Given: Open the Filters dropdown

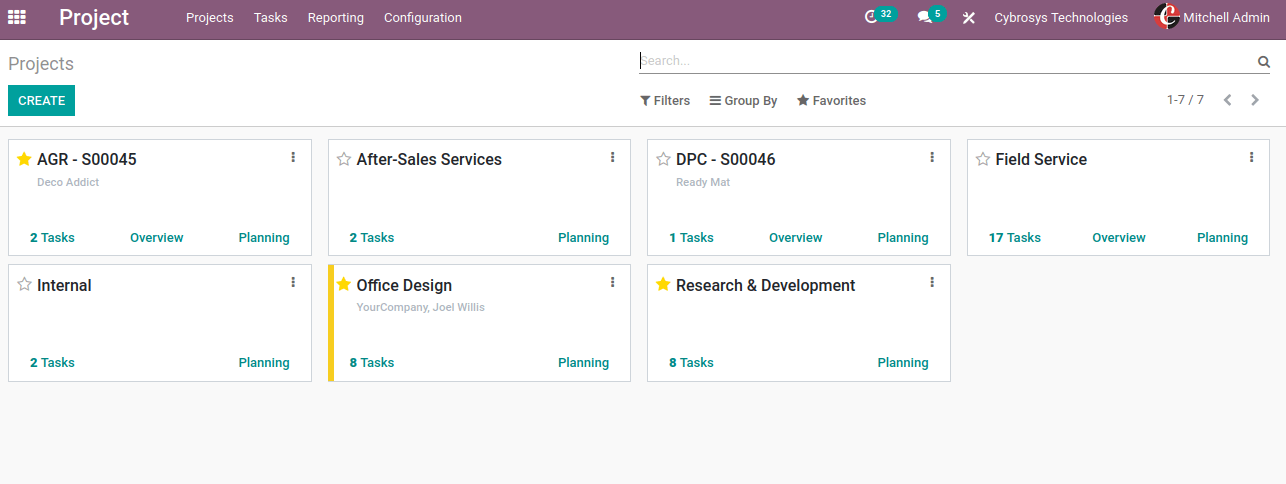Looking at the screenshot, I should [x=665, y=101].
